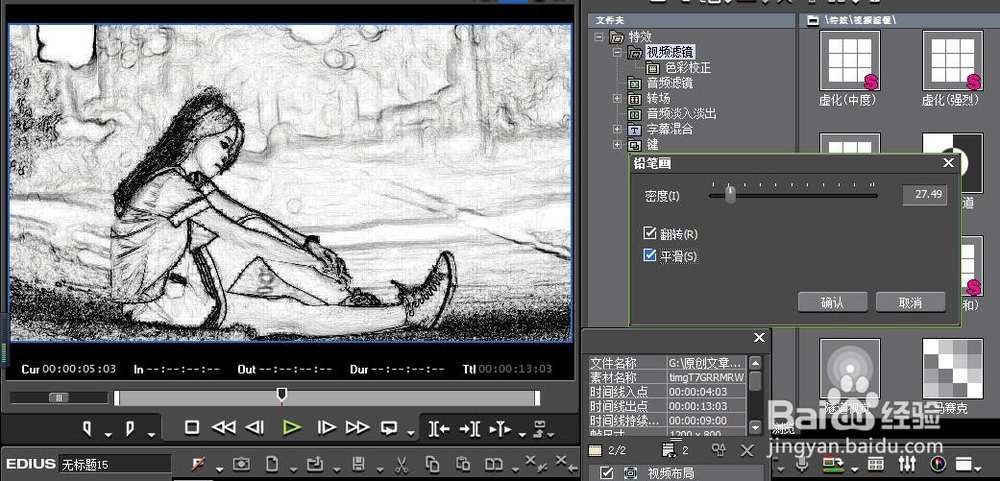Stop playback in the preview player
The width and height of the screenshot is (1000, 481).
192,427
